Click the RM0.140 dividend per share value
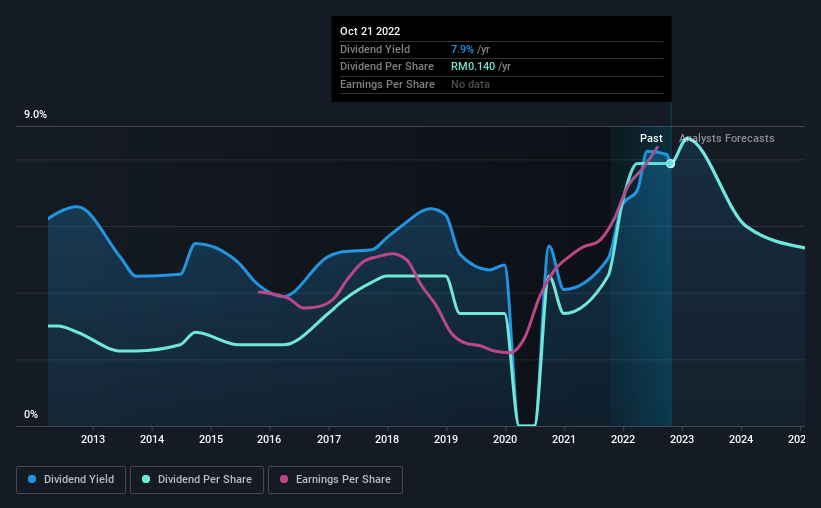 click(x=473, y=67)
